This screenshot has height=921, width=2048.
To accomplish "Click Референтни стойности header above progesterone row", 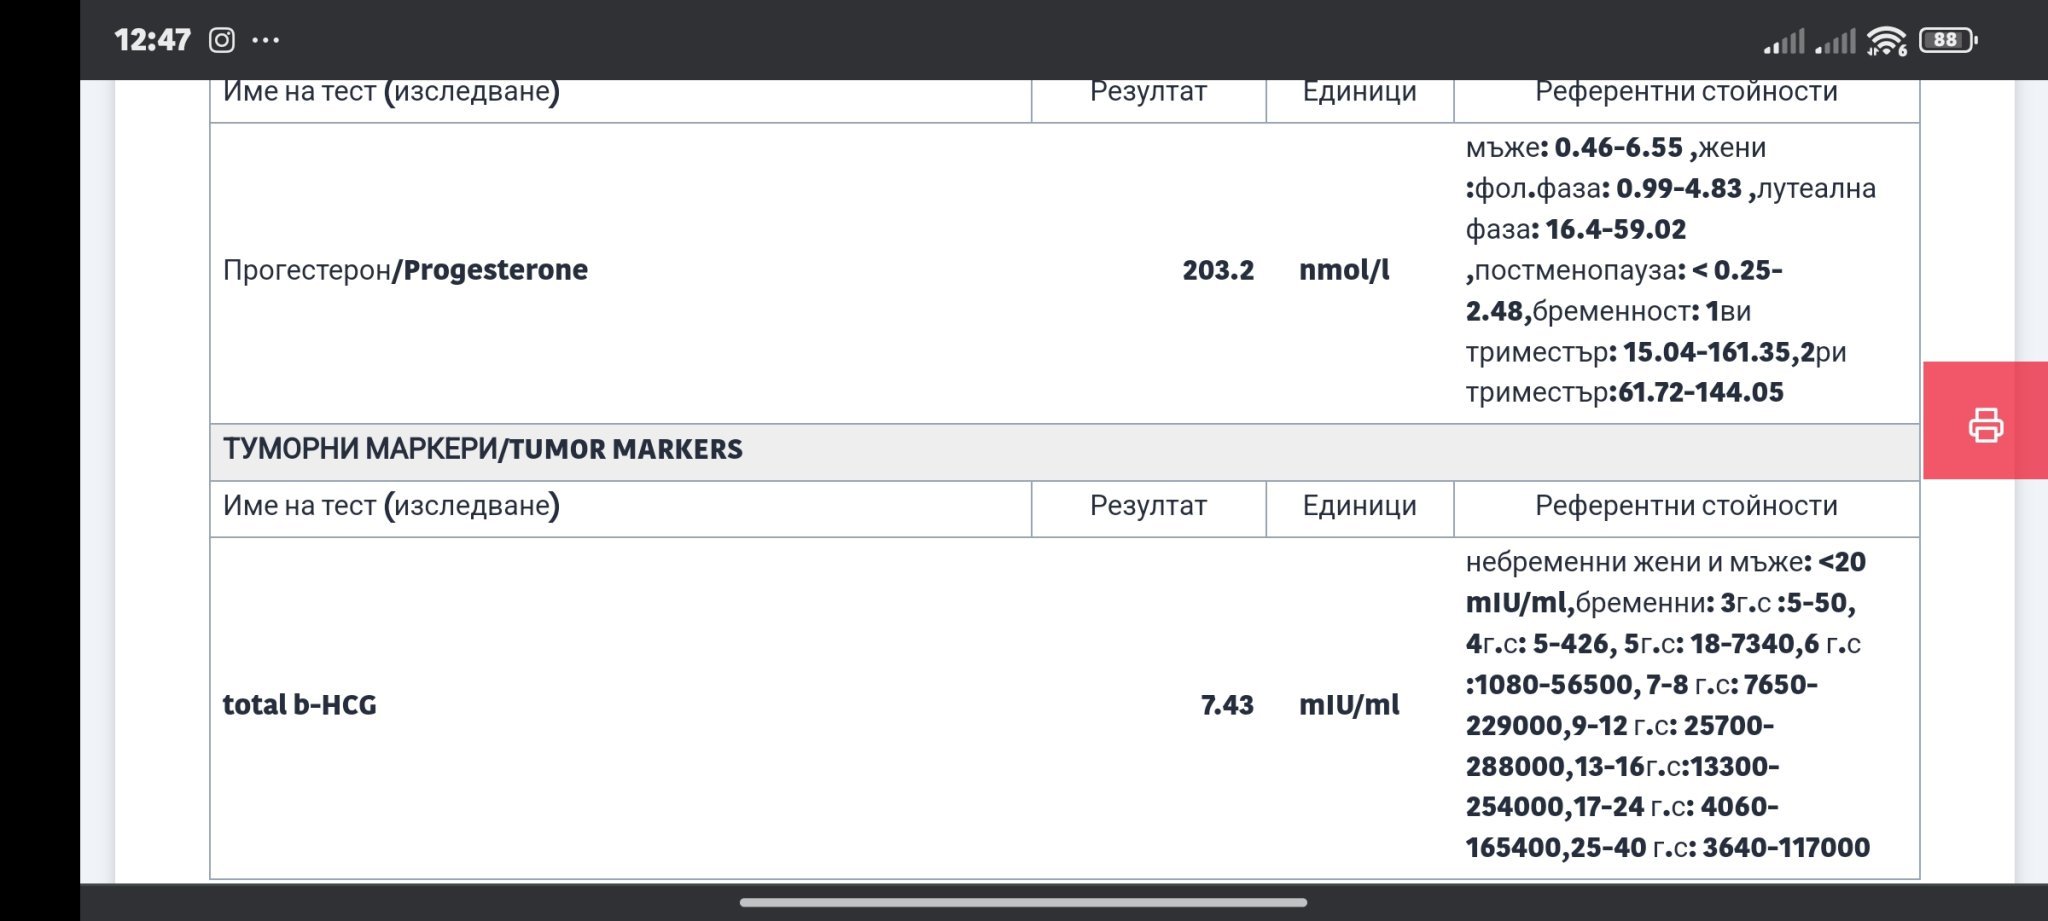I will pos(1686,92).
